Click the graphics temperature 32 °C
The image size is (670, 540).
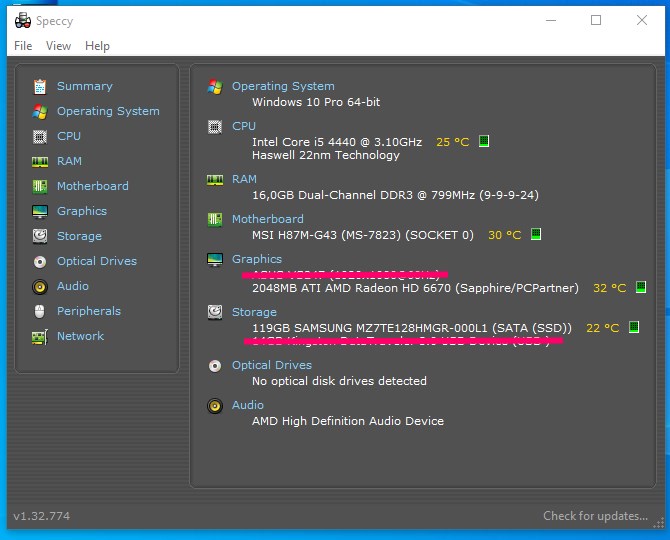coord(610,288)
